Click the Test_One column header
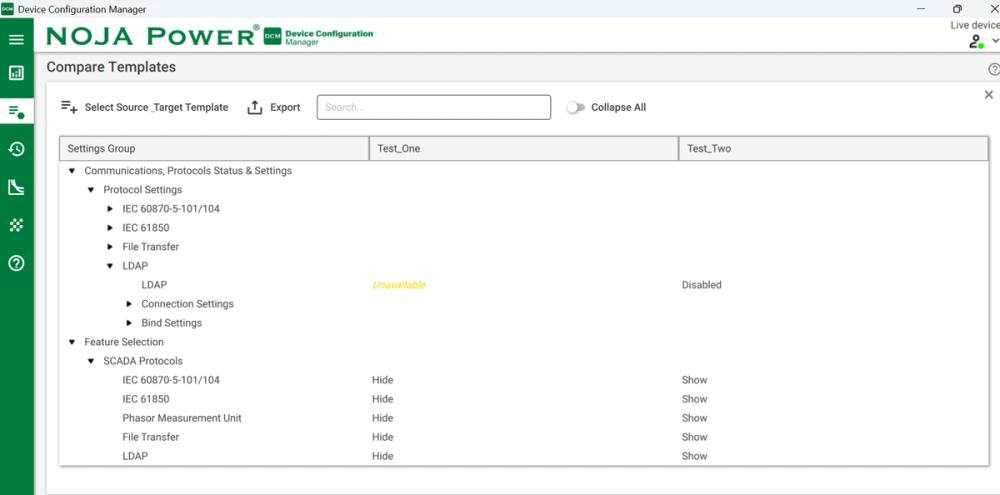1000x495 pixels. 524,149
